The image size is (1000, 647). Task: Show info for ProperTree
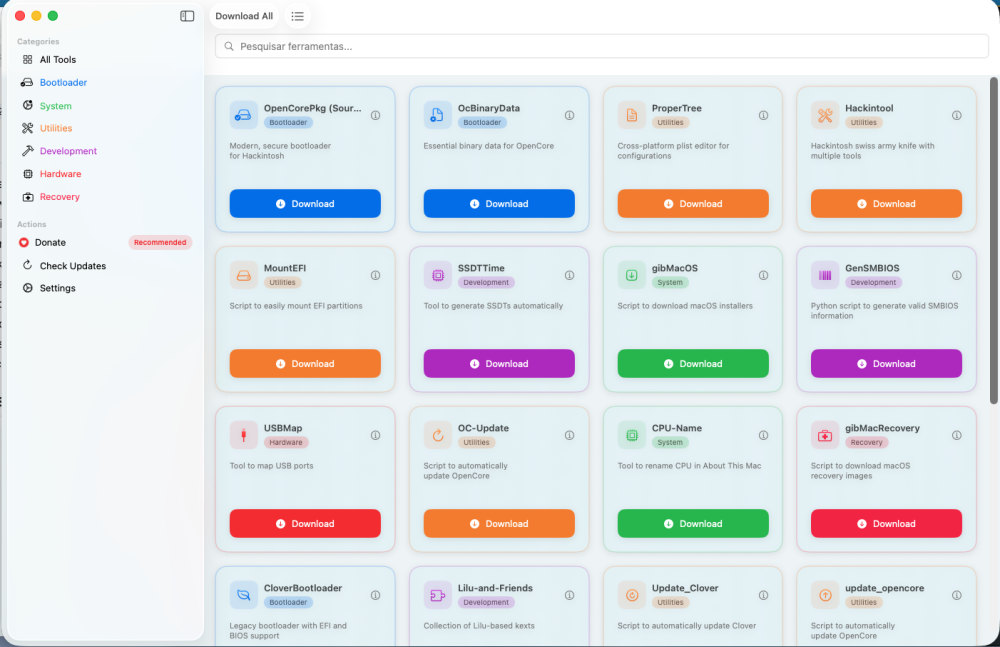(763, 115)
